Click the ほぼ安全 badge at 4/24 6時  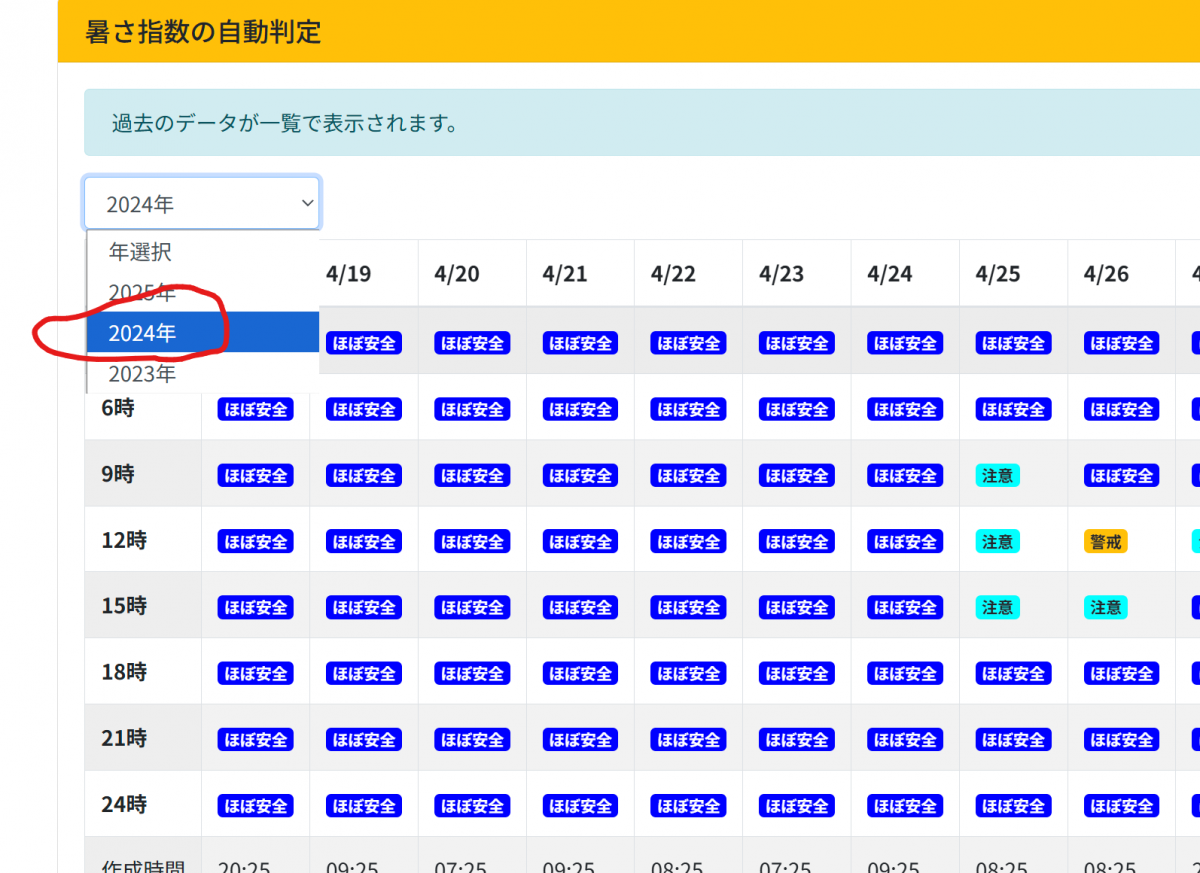tap(905, 409)
